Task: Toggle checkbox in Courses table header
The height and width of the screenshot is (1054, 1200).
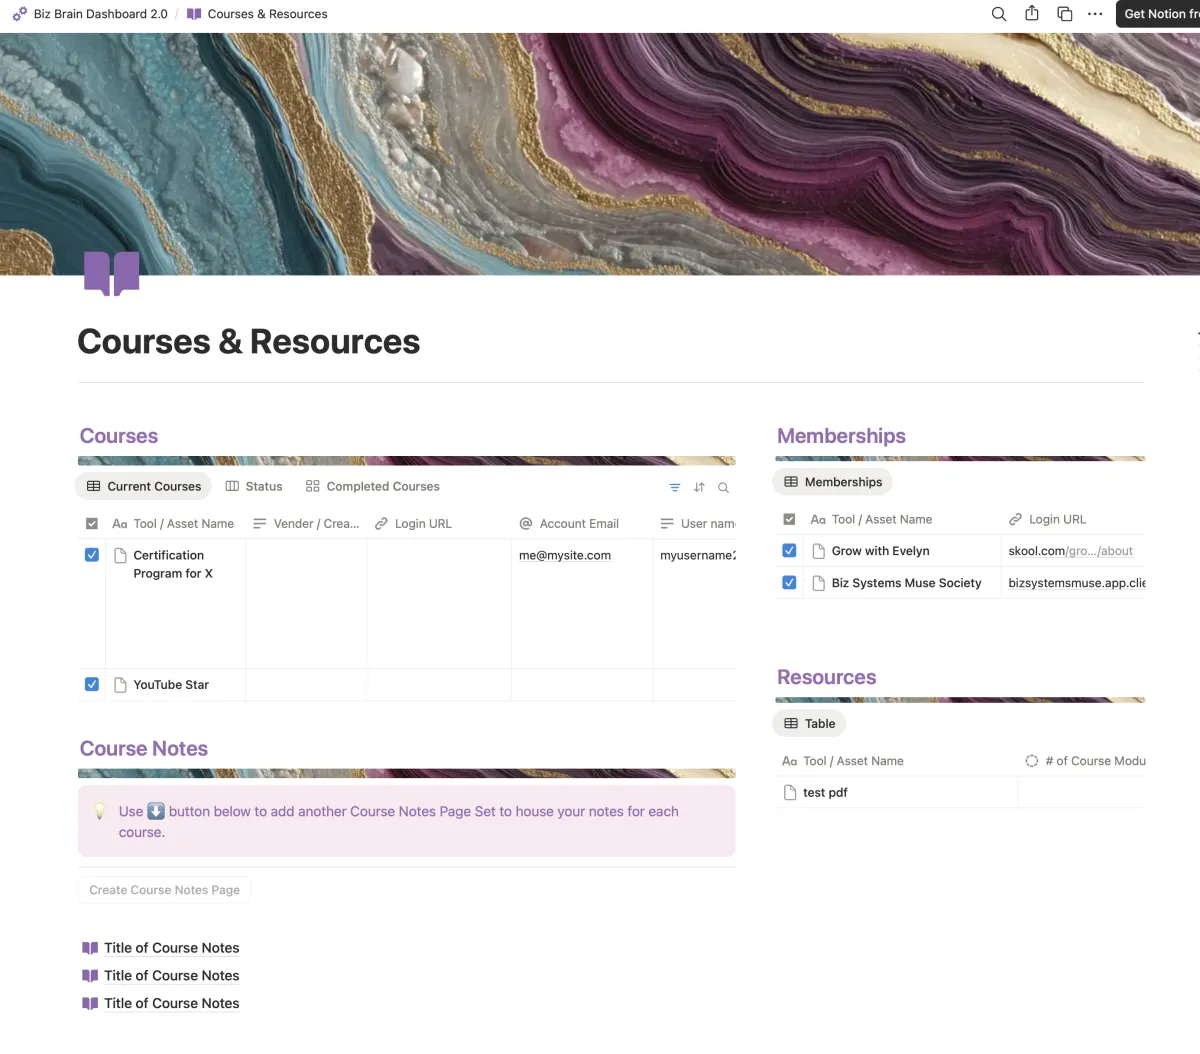Action: tap(92, 523)
